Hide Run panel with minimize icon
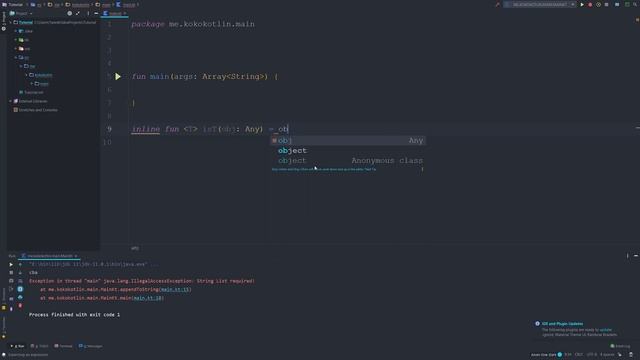The width and height of the screenshot is (640, 360). tap(636, 256)
